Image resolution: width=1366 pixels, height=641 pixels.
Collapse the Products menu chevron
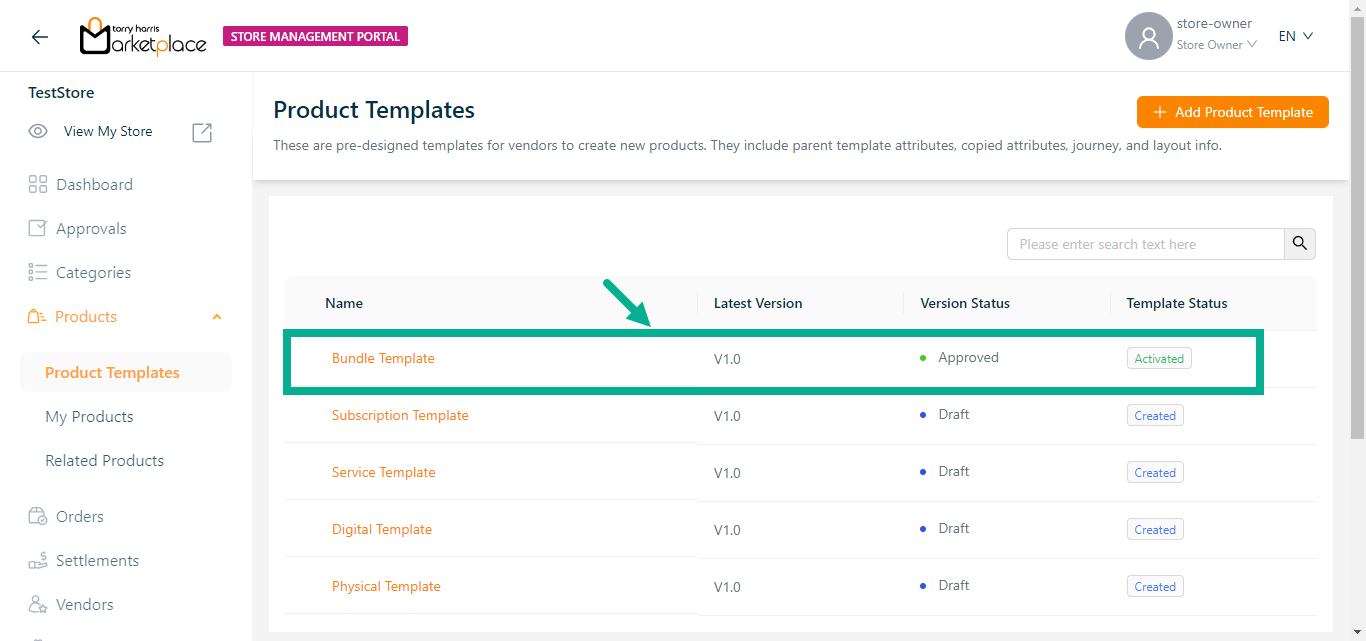click(x=217, y=317)
